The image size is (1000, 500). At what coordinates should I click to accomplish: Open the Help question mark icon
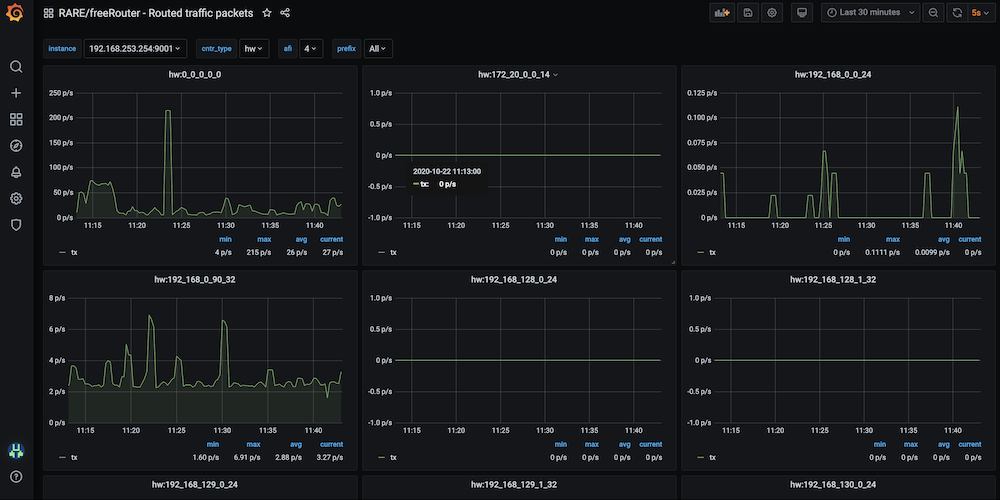16,476
